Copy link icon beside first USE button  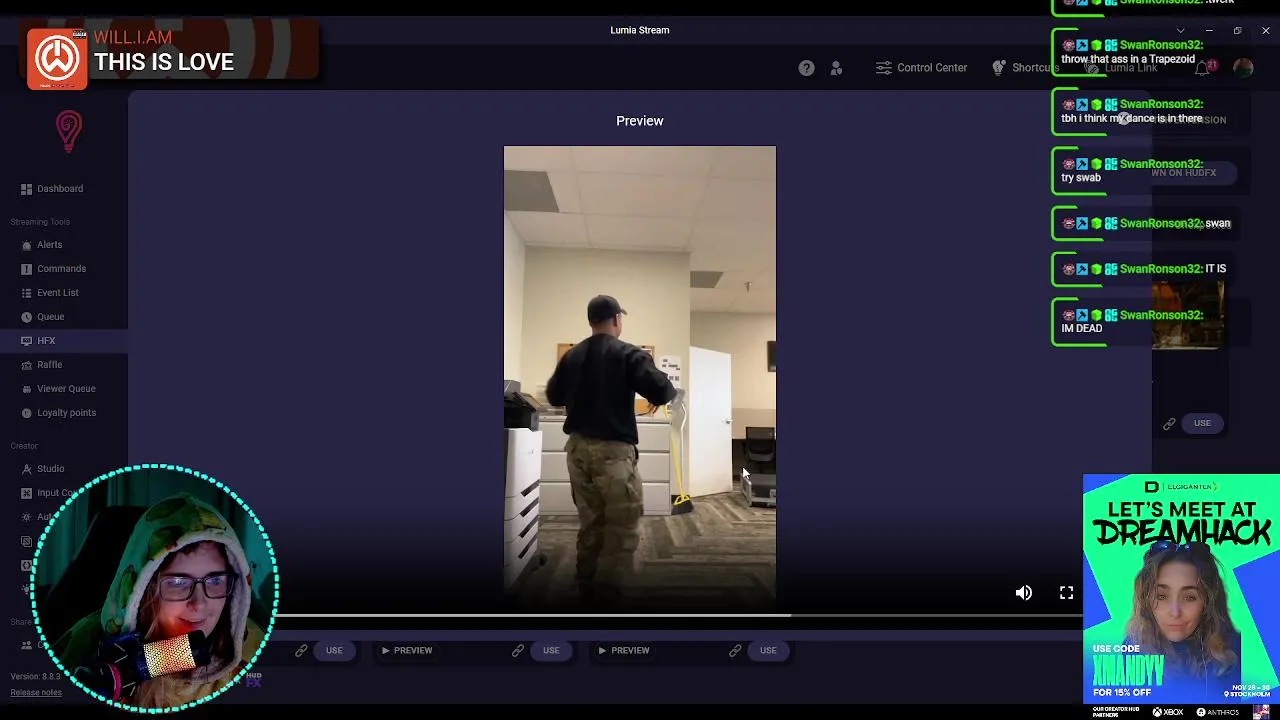click(x=301, y=650)
